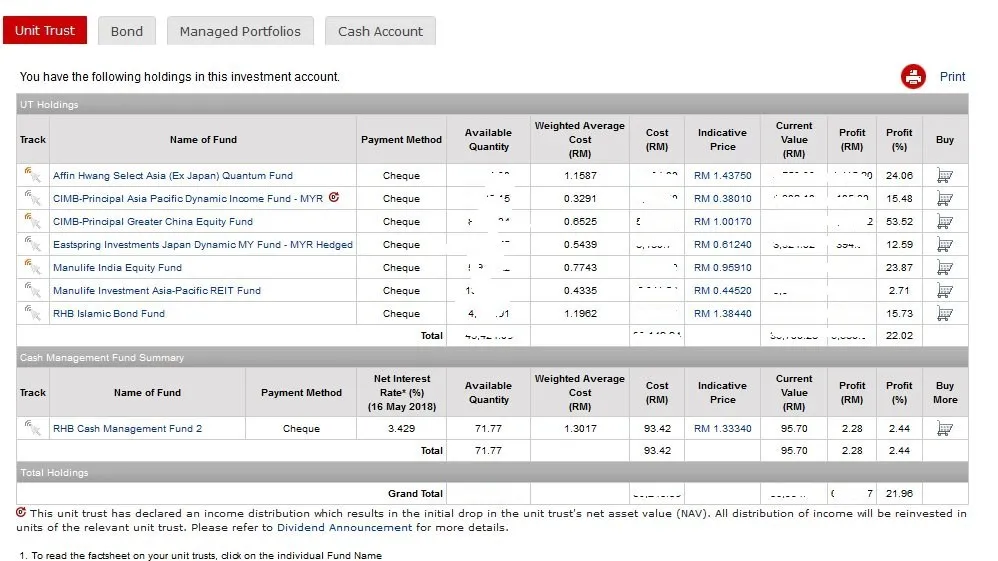Click buy more cart for RHB Cash Management Fund 2
The width and height of the screenshot is (998, 561).
pos(945,428)
